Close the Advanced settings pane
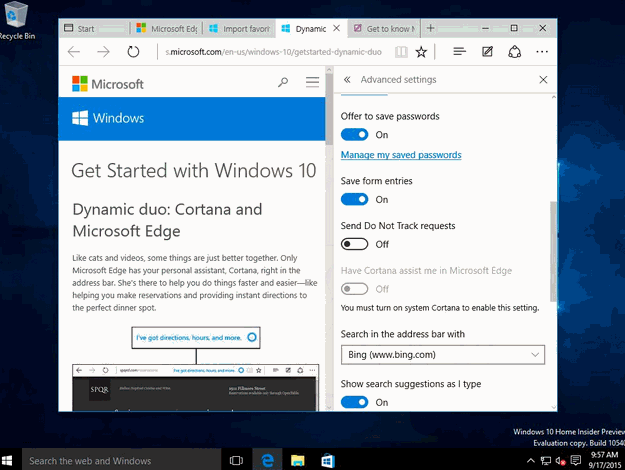625x470 pixels. coord(543,80)
